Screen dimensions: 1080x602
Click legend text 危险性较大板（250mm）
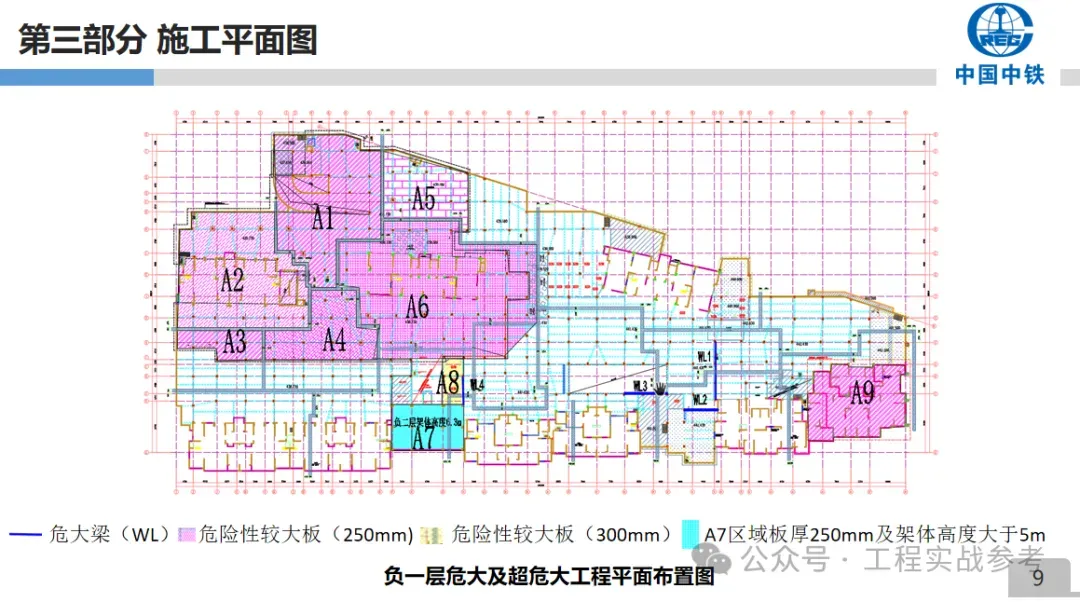coord(306,534)
